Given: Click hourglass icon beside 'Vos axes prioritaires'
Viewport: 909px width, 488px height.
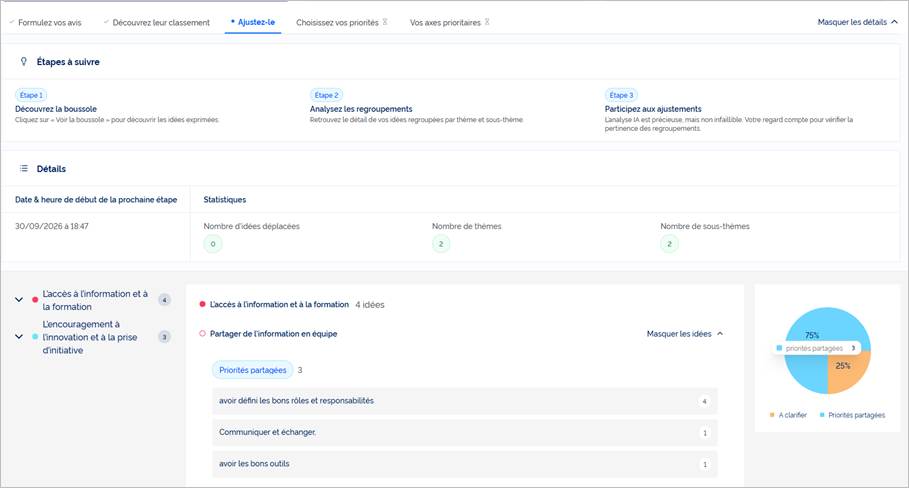Looking at the screenshot, I should (x=487, y=22).
